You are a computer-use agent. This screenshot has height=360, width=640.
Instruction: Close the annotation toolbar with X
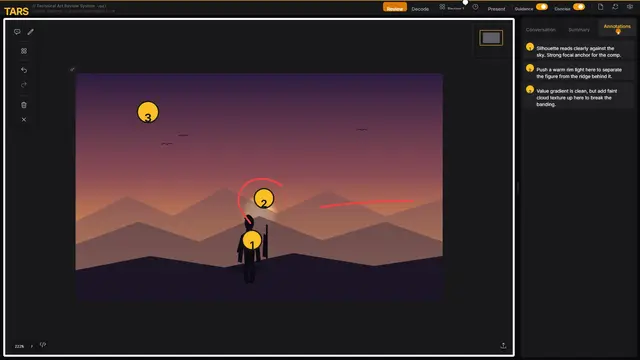(24, 120)
